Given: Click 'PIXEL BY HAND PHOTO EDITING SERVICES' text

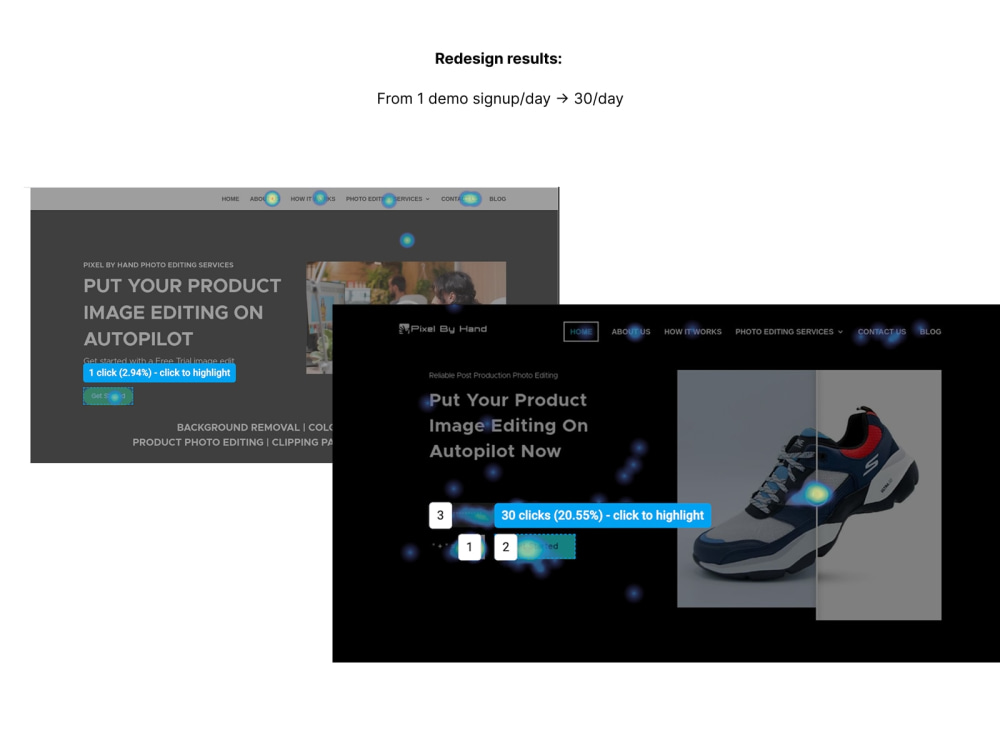Looking at the screenshot, I should coord(158,265).
